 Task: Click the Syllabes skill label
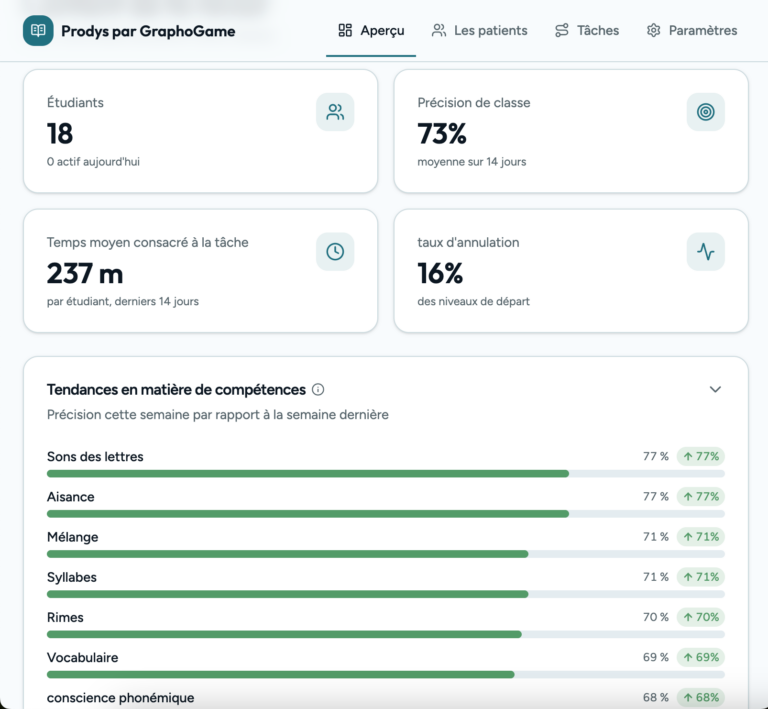click(x=72, y=577)
